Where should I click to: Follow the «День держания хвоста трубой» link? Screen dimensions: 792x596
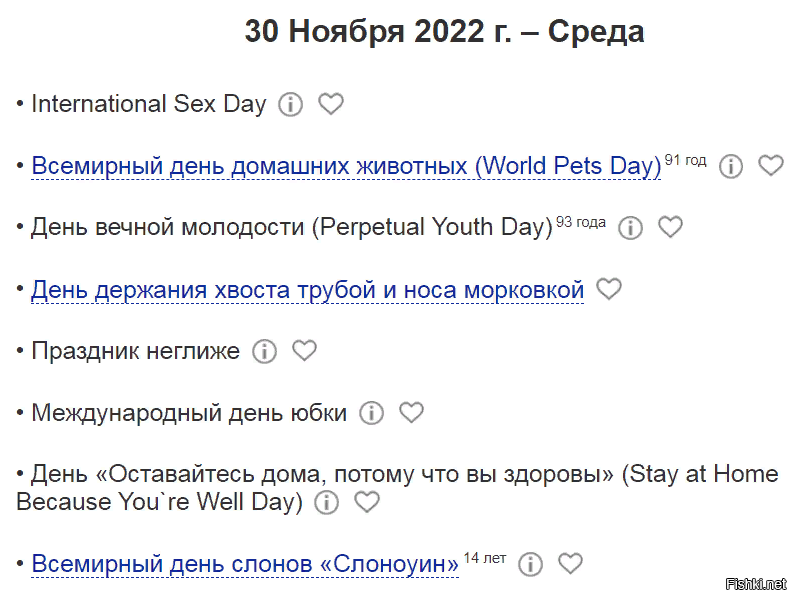tap(307, 290)
